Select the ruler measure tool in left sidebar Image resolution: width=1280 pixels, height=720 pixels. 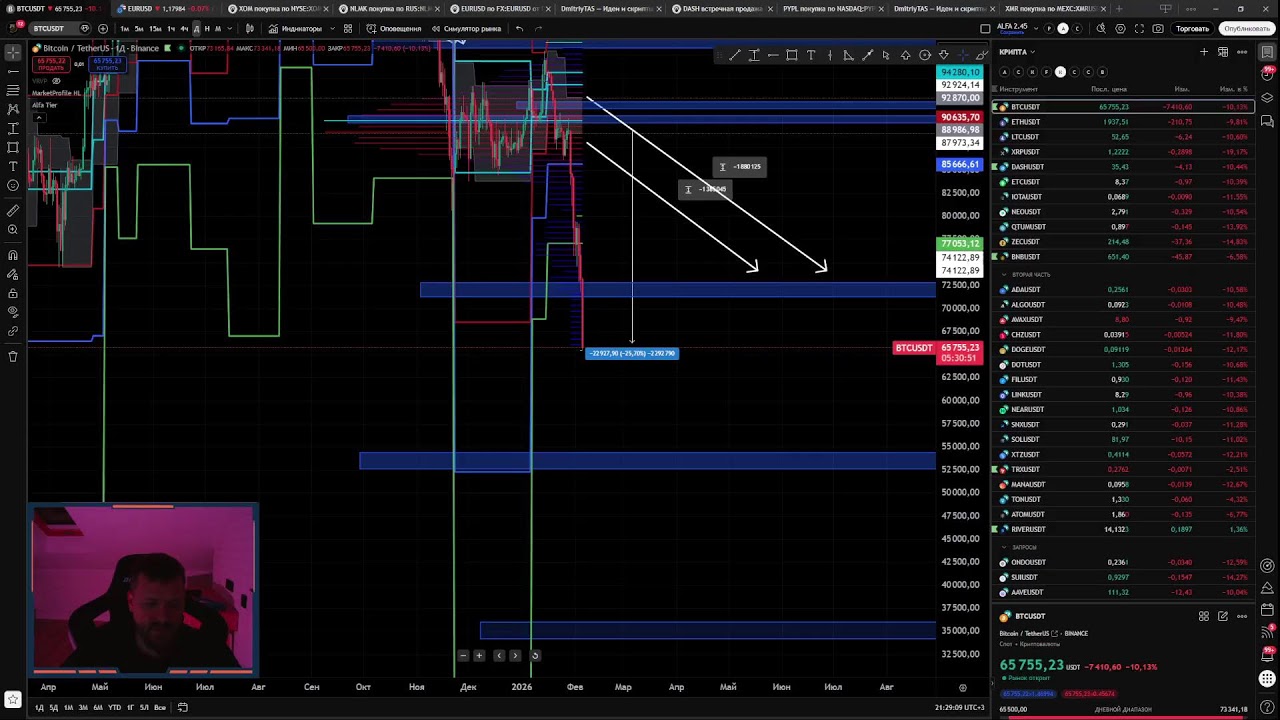click(x=13, y=210)
